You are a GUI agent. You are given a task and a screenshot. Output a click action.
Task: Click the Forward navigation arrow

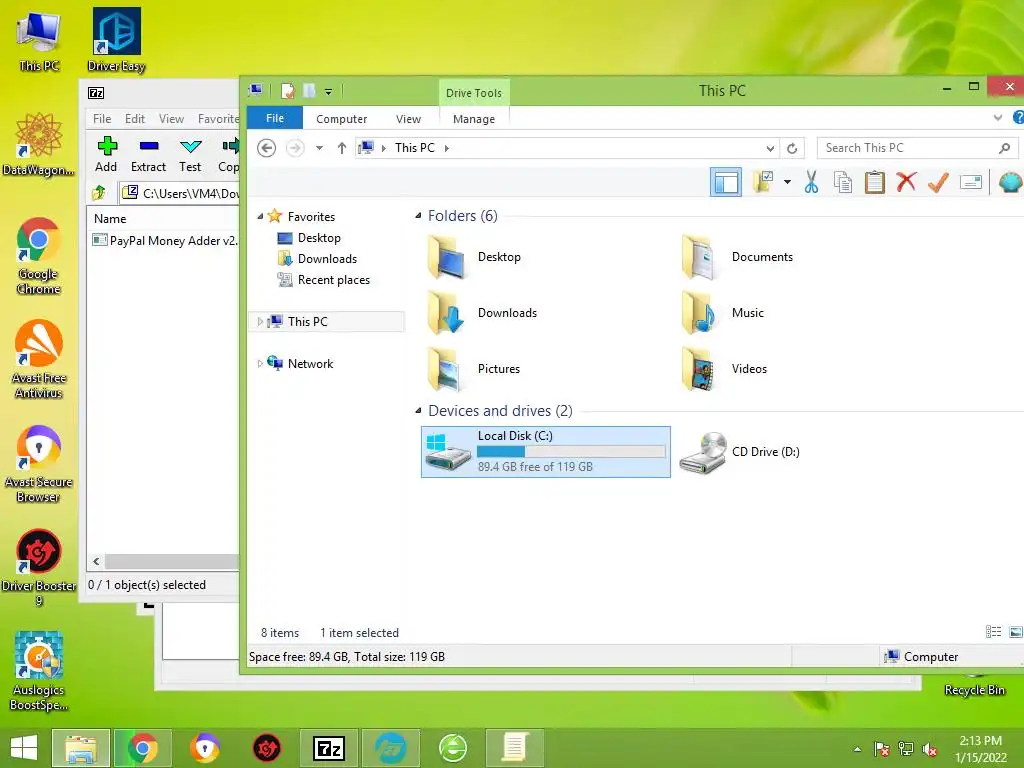295,148
